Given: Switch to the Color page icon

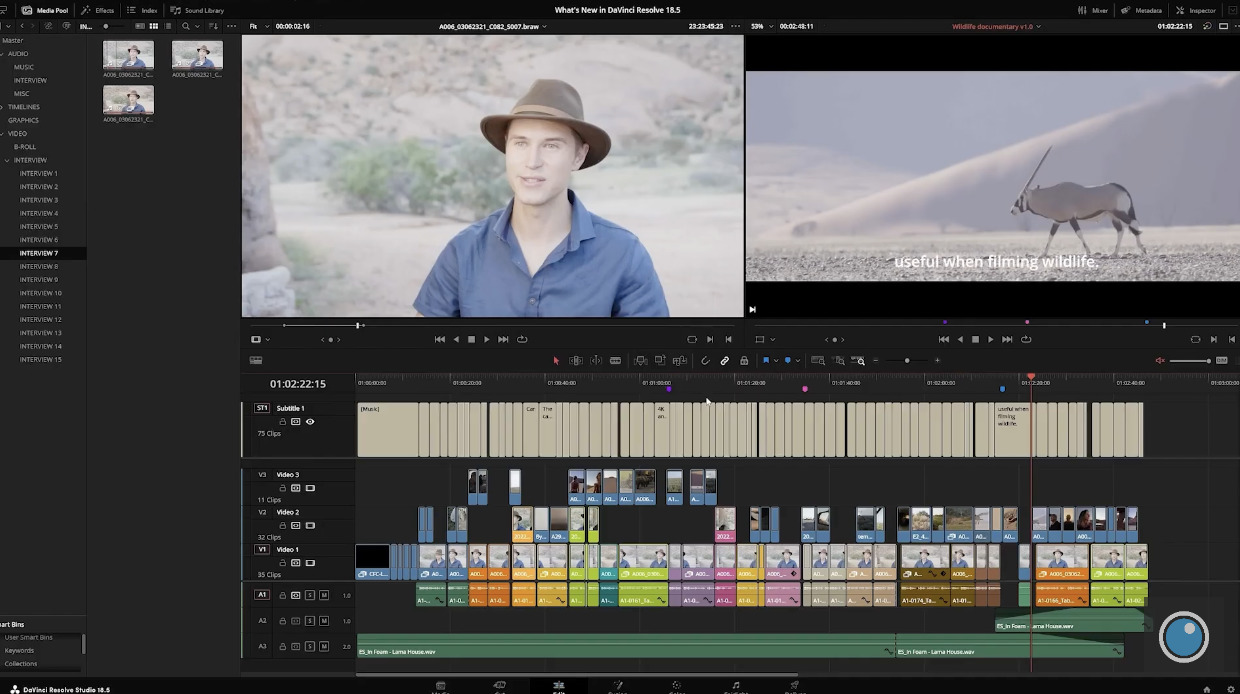Looking at the screenshot, I should (x=677, y=687).
